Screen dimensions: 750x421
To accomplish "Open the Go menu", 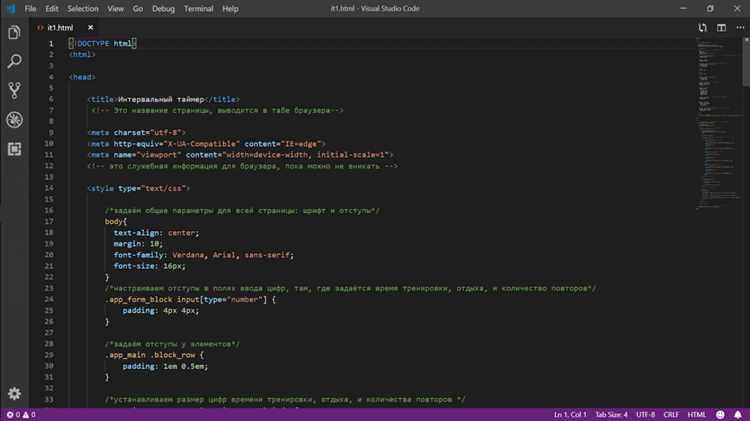I will (x=138, y=9).
